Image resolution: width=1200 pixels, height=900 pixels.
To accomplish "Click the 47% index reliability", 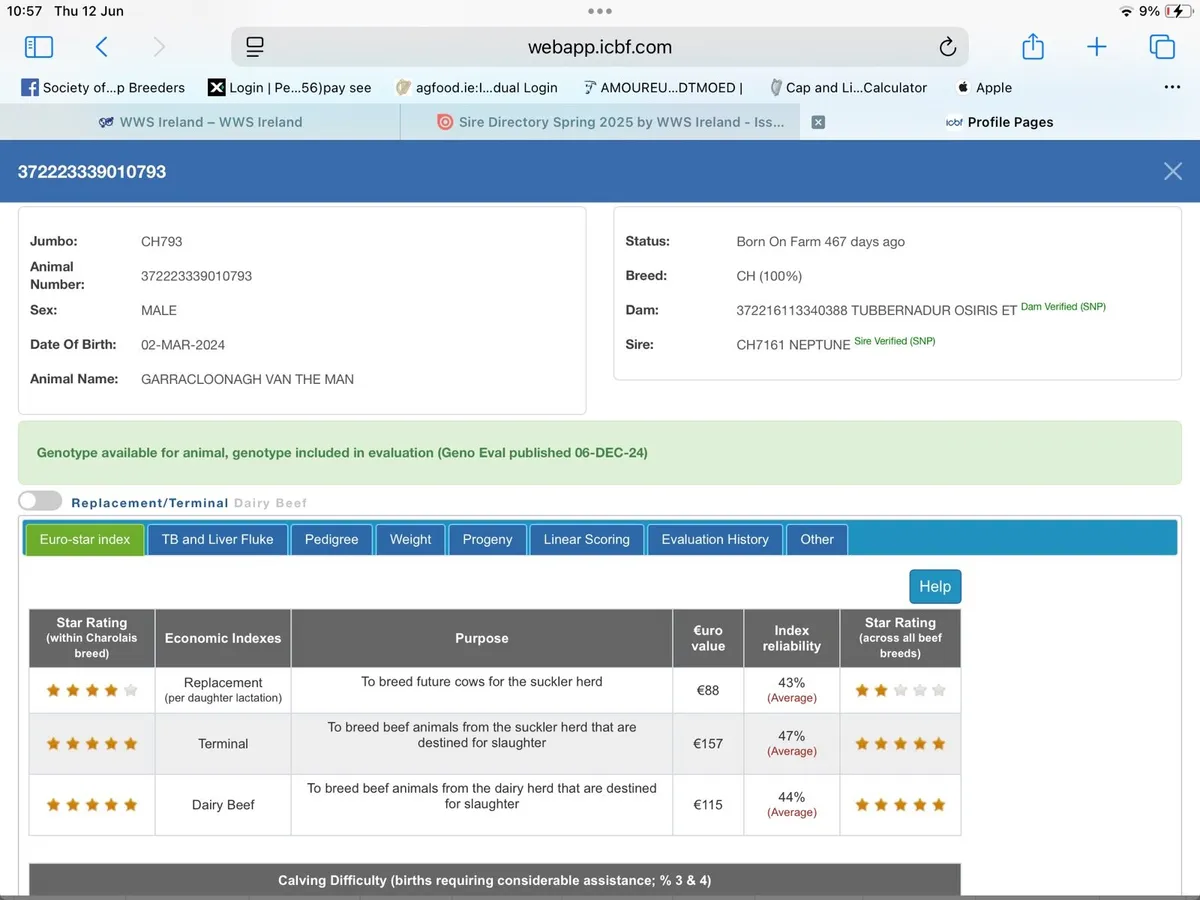I will [792, 736].
